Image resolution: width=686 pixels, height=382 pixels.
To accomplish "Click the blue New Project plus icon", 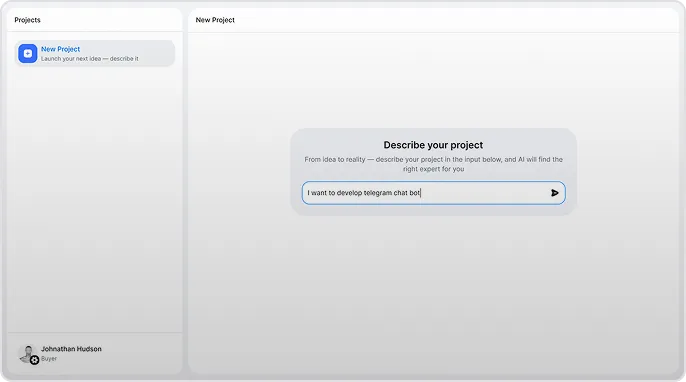I will pos(28,53).
